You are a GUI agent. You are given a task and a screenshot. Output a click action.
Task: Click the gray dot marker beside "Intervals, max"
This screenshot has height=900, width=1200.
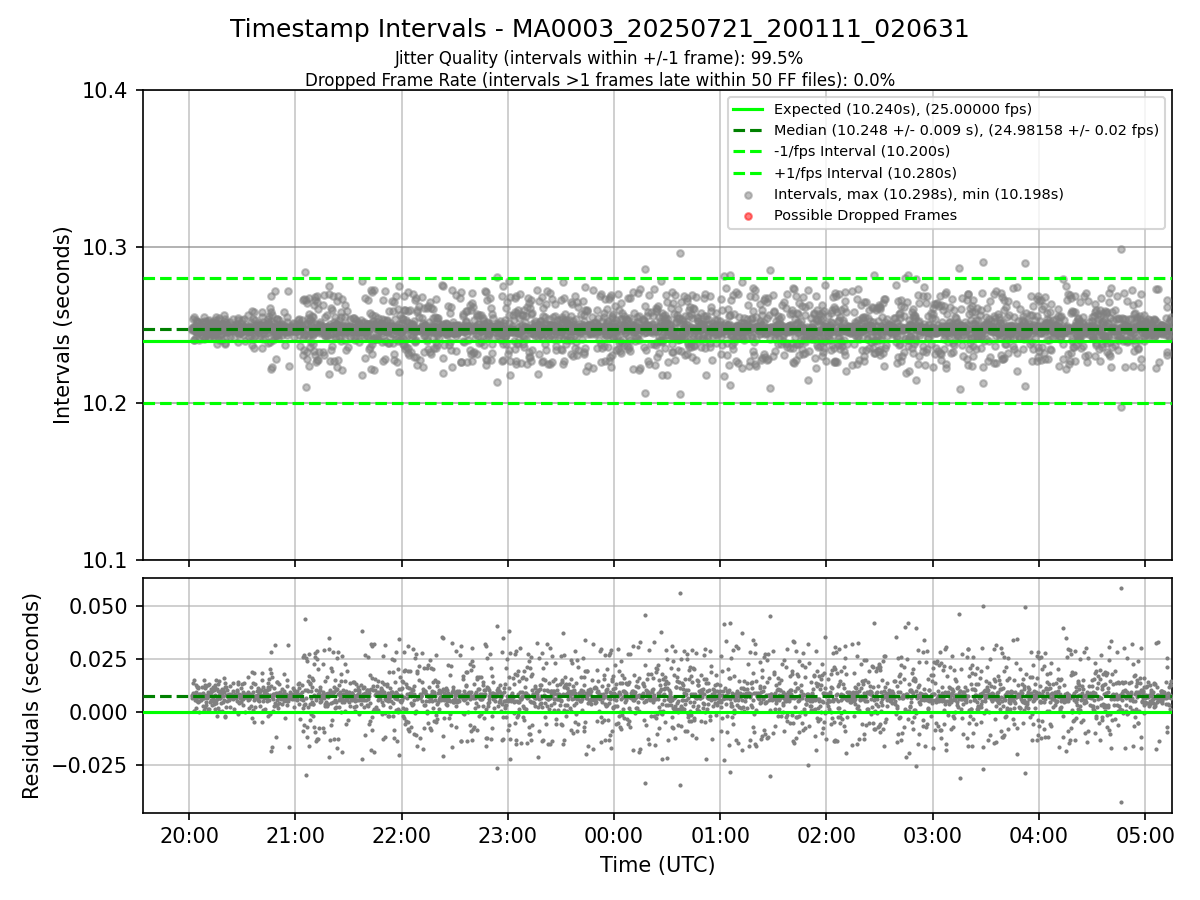[x=748, y=195]
